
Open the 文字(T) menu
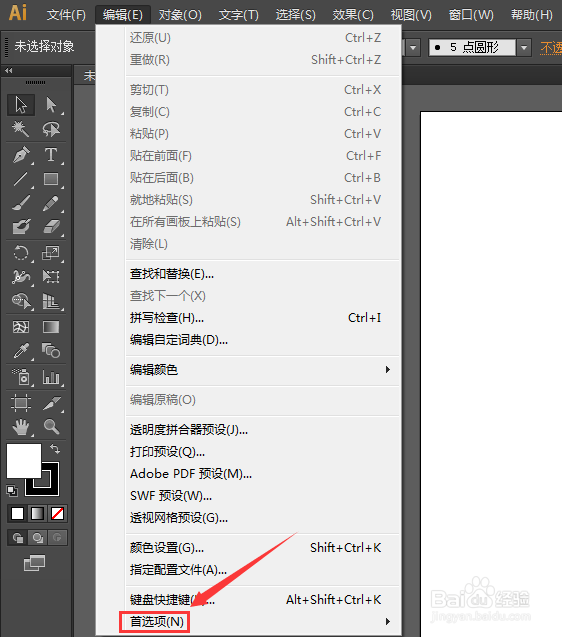239,15
